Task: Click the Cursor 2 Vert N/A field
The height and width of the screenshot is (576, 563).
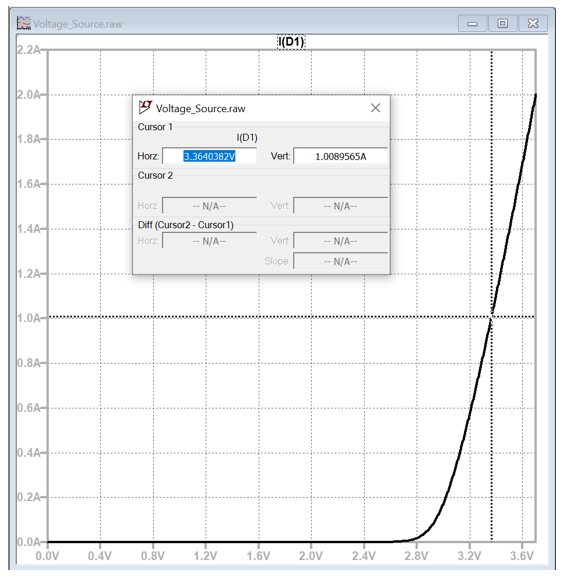Action: 340,206
